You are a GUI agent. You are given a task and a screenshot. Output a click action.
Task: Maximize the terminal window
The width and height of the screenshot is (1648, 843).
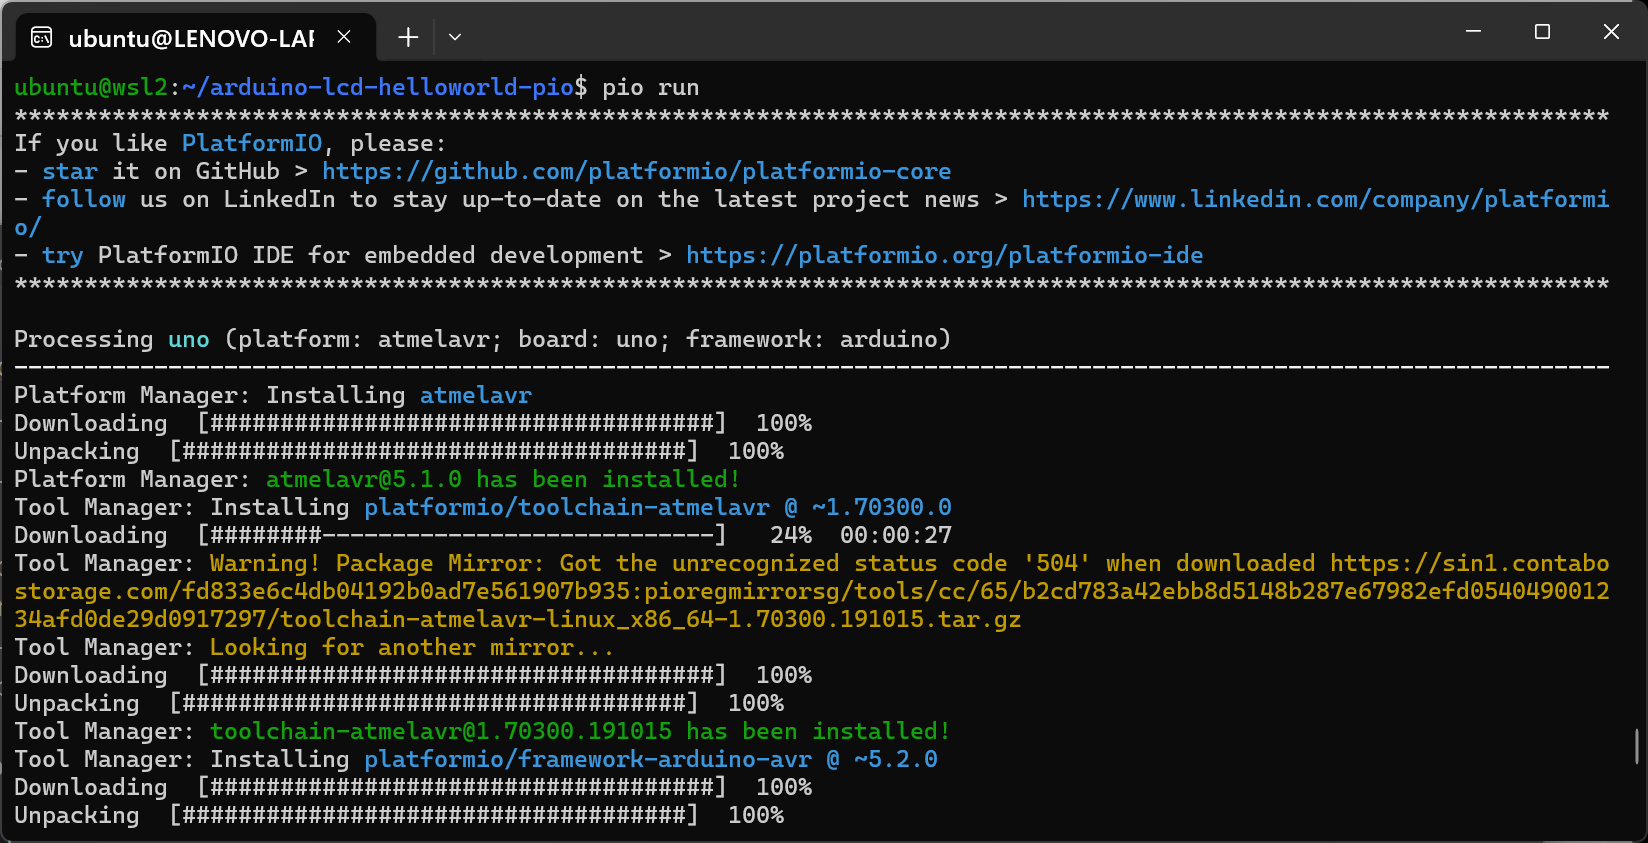(x=1542, y=32)
